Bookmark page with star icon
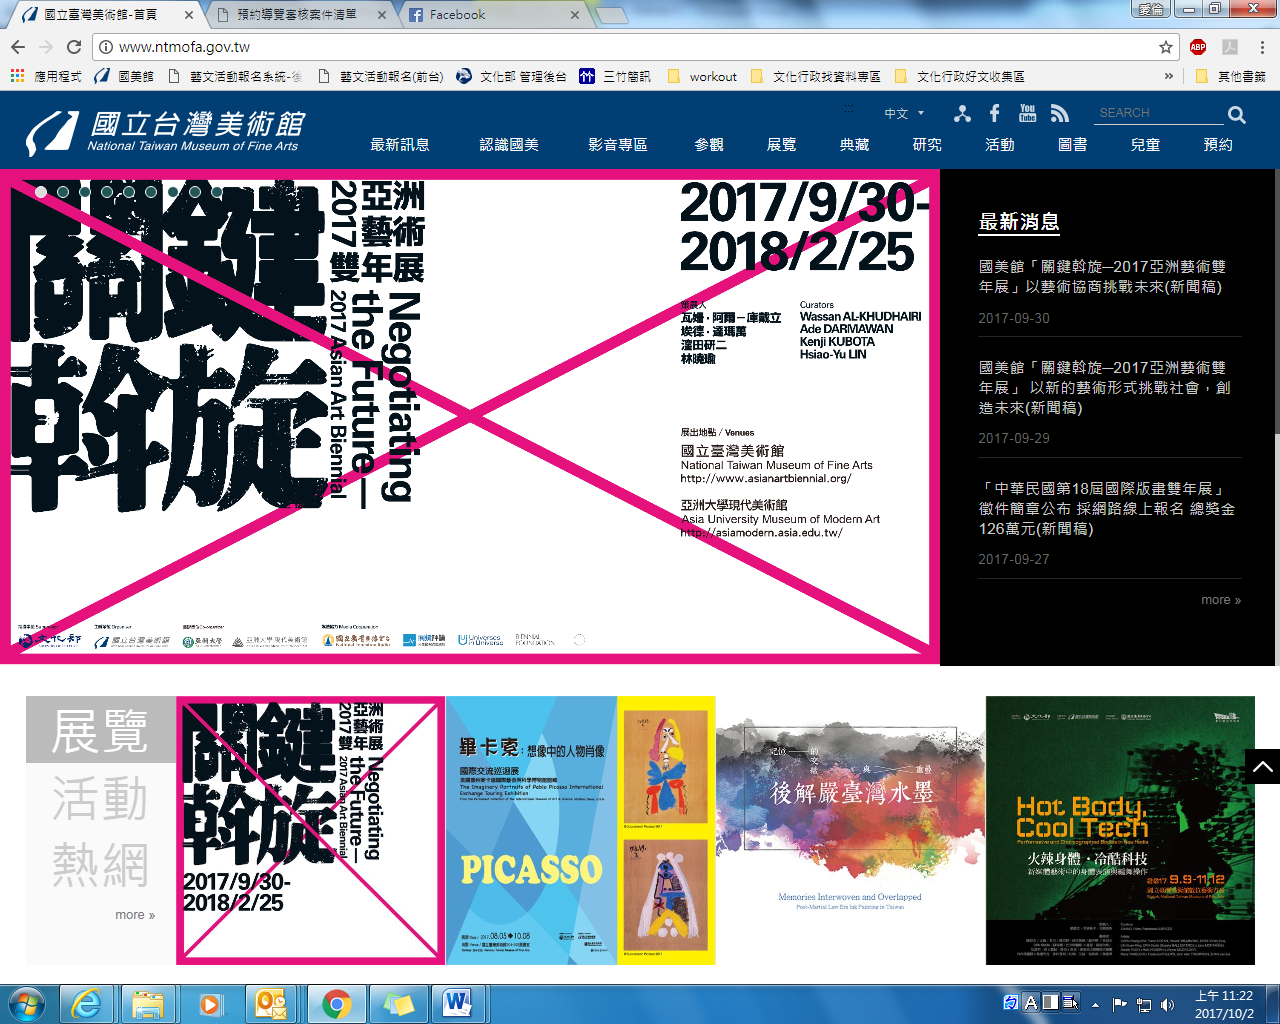The width and height of the screenshot is (1280, 1024). coord(1166,47)
